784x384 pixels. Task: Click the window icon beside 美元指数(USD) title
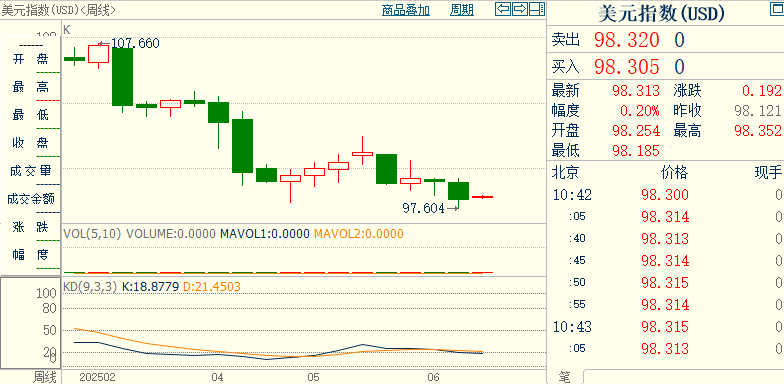777,9
